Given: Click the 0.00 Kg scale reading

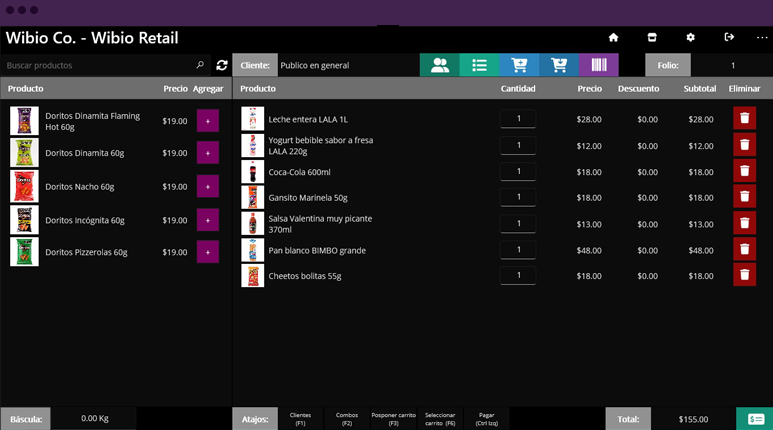Looking at the screenshot, I should pos(95,418).
